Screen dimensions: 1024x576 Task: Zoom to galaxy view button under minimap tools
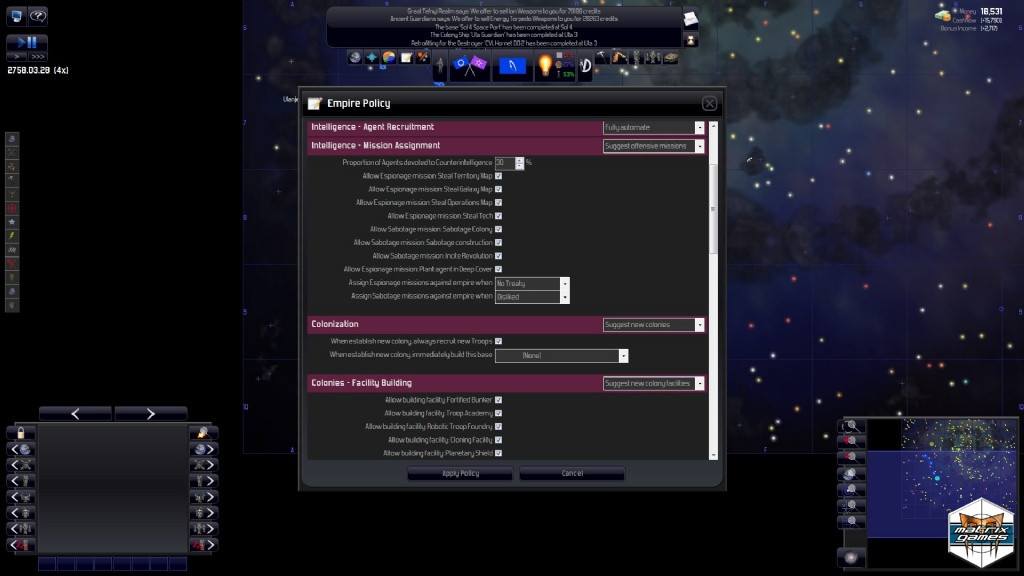pos(852,558)
